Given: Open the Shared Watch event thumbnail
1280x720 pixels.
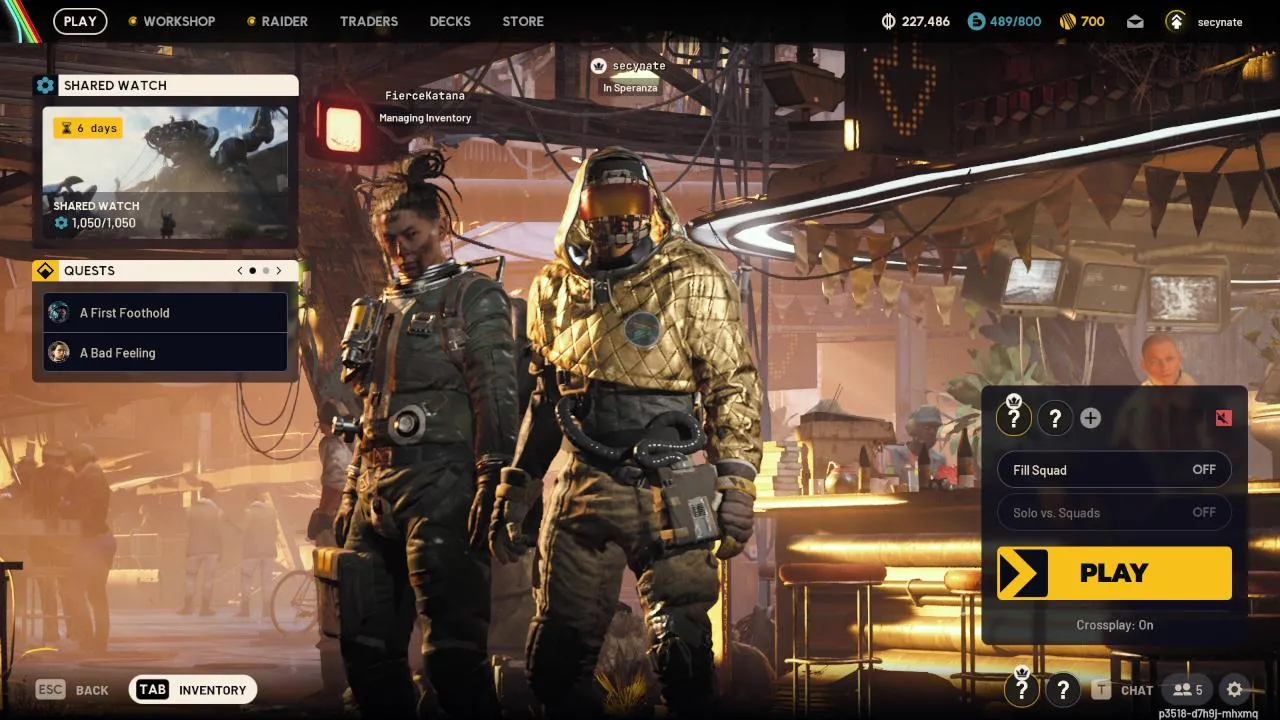Looking at the screenshot, I should coord(165,173).
